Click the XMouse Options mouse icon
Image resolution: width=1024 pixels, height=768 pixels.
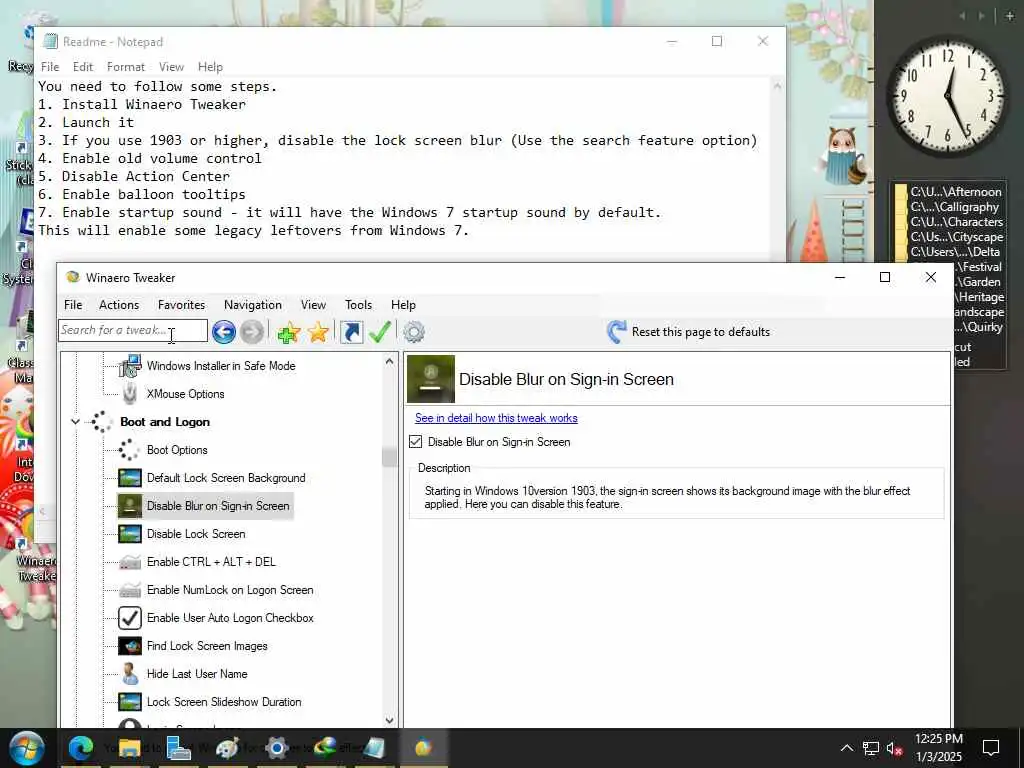click(x=130, y=394)
